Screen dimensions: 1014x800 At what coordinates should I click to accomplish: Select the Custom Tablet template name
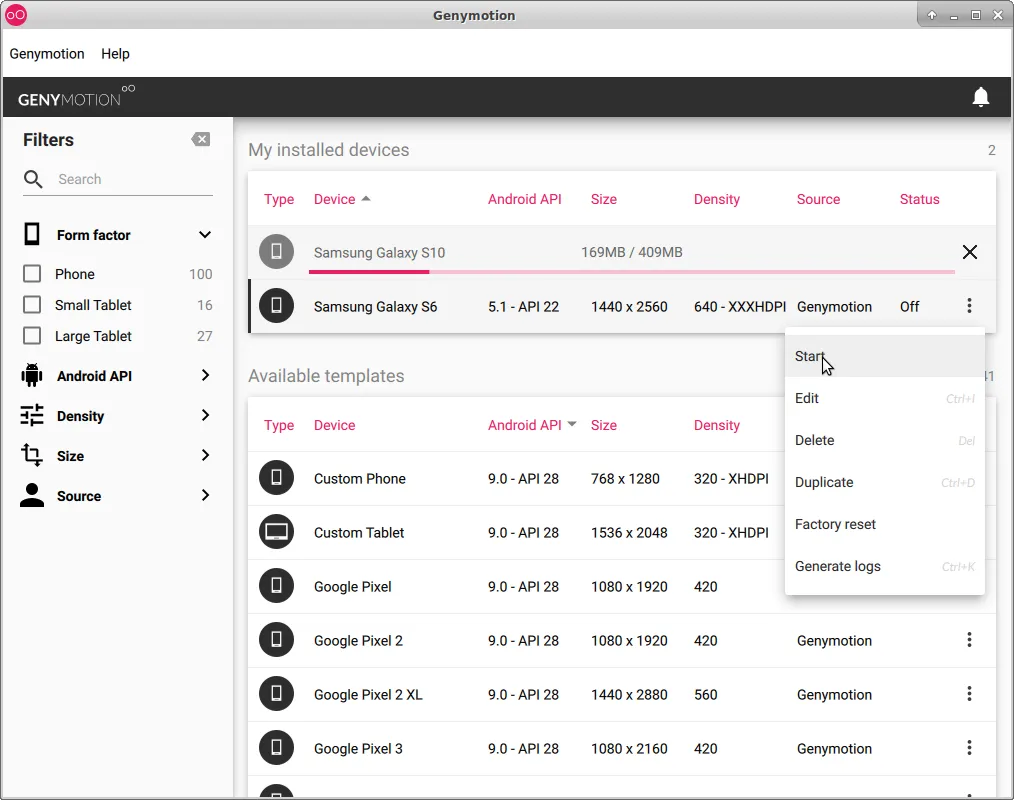click(359, 532)
